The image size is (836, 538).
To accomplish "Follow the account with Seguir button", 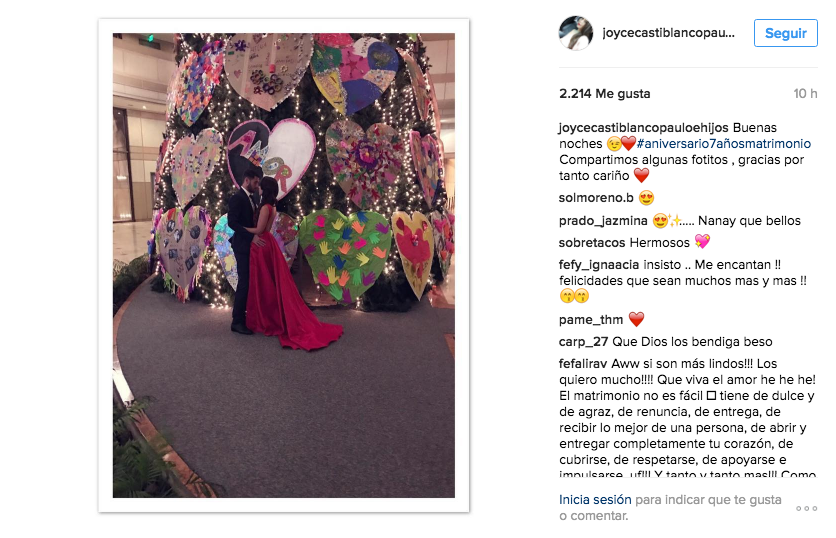I will [785, 33].
